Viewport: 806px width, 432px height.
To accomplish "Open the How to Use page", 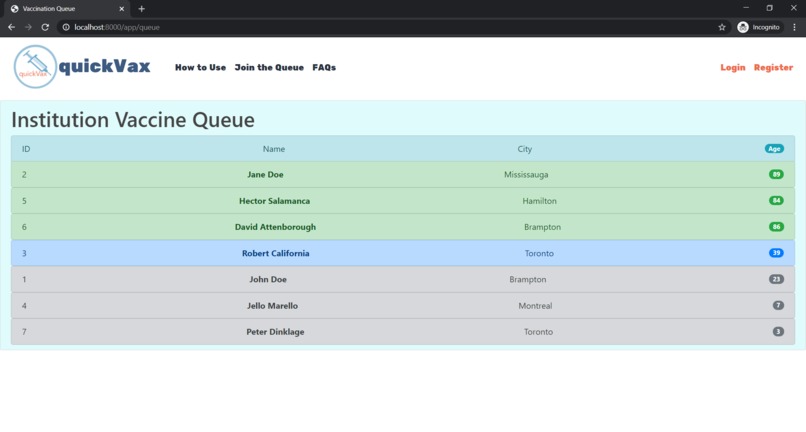I will 200,67.
